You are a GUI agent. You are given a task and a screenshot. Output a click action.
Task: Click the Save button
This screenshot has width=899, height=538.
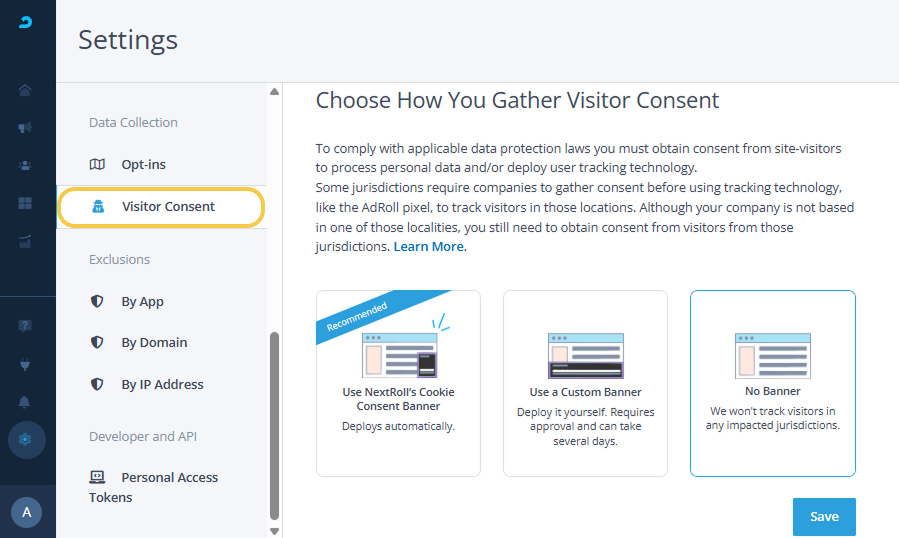point(824,517)
